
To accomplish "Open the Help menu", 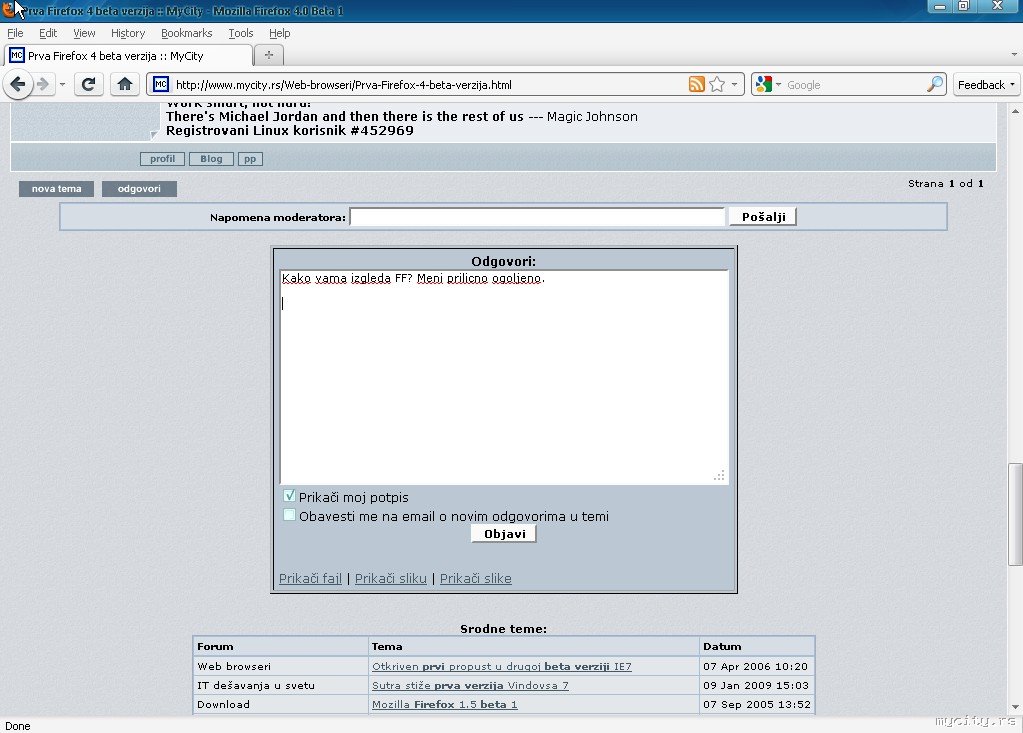I will (x=279, y=33).
